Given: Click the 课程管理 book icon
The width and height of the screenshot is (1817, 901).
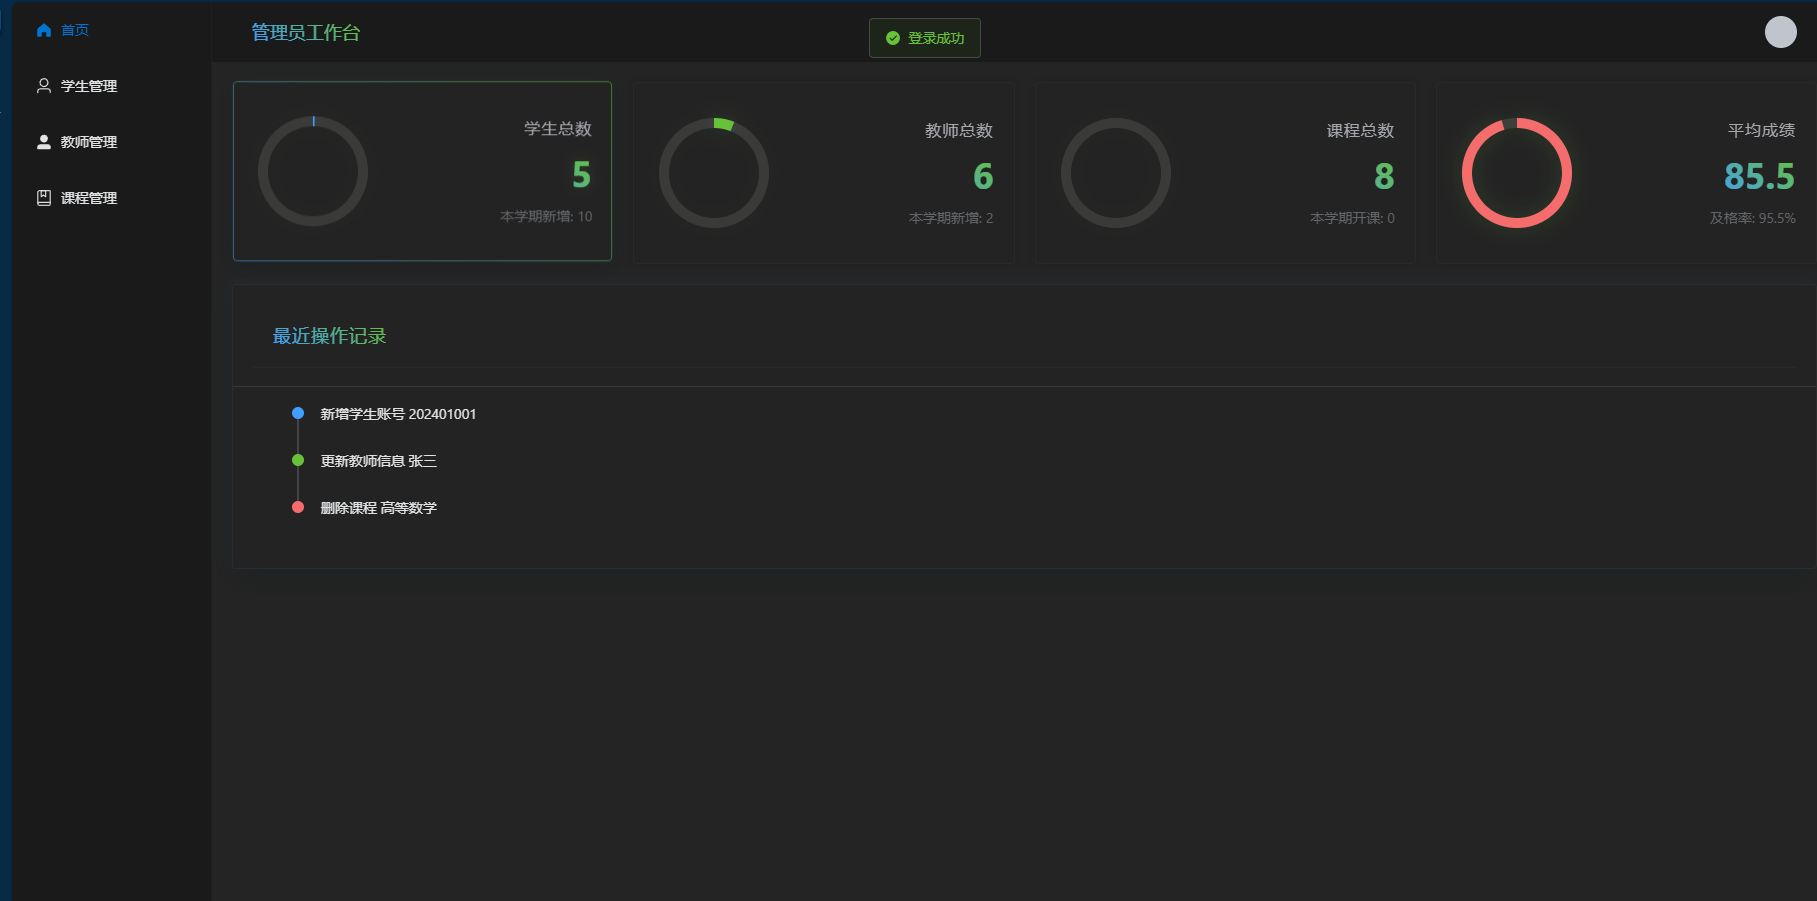Looking at the screenshot, I should click(x=44, y=198).
